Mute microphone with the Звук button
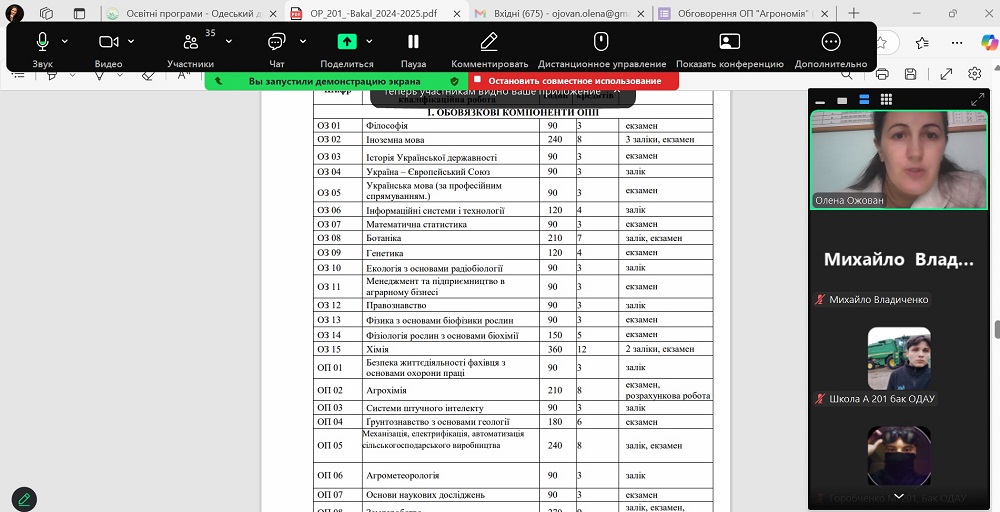 click(42, 42)
